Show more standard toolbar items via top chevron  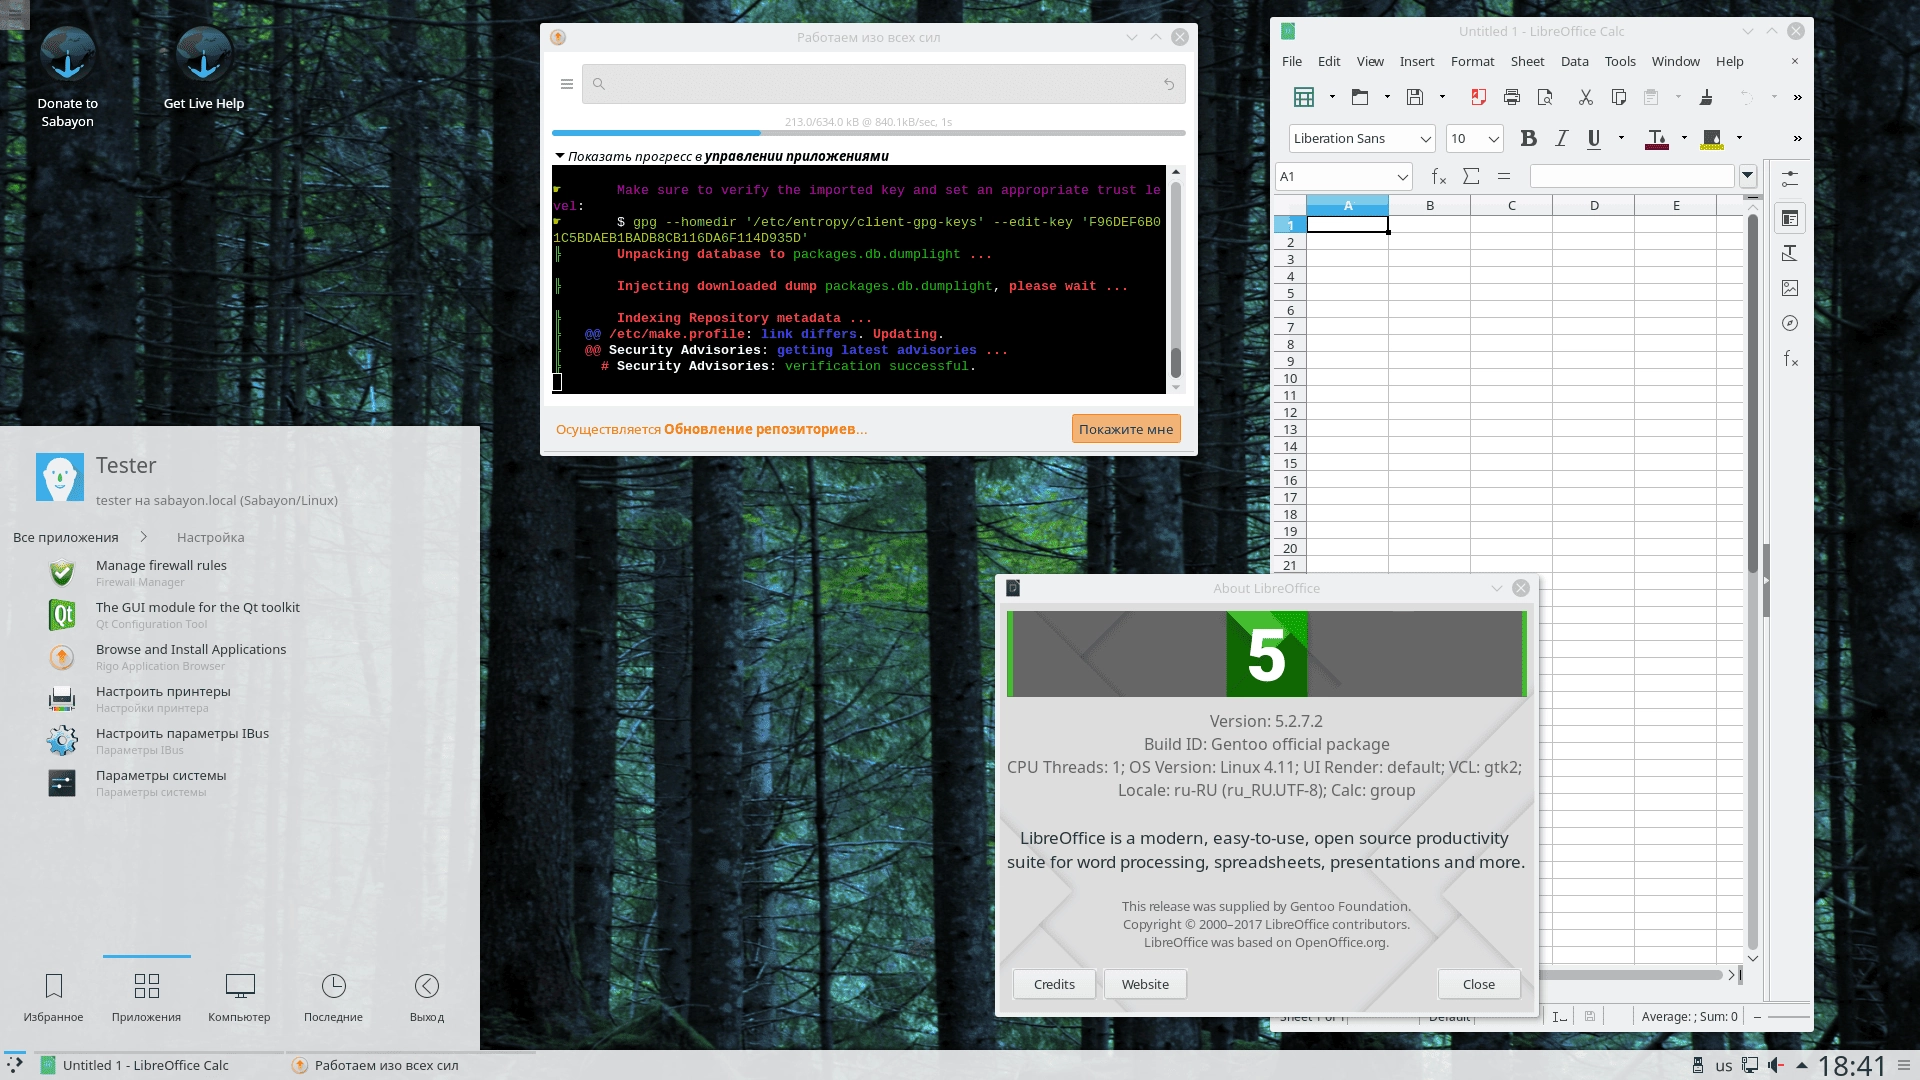pos(1797,97)
